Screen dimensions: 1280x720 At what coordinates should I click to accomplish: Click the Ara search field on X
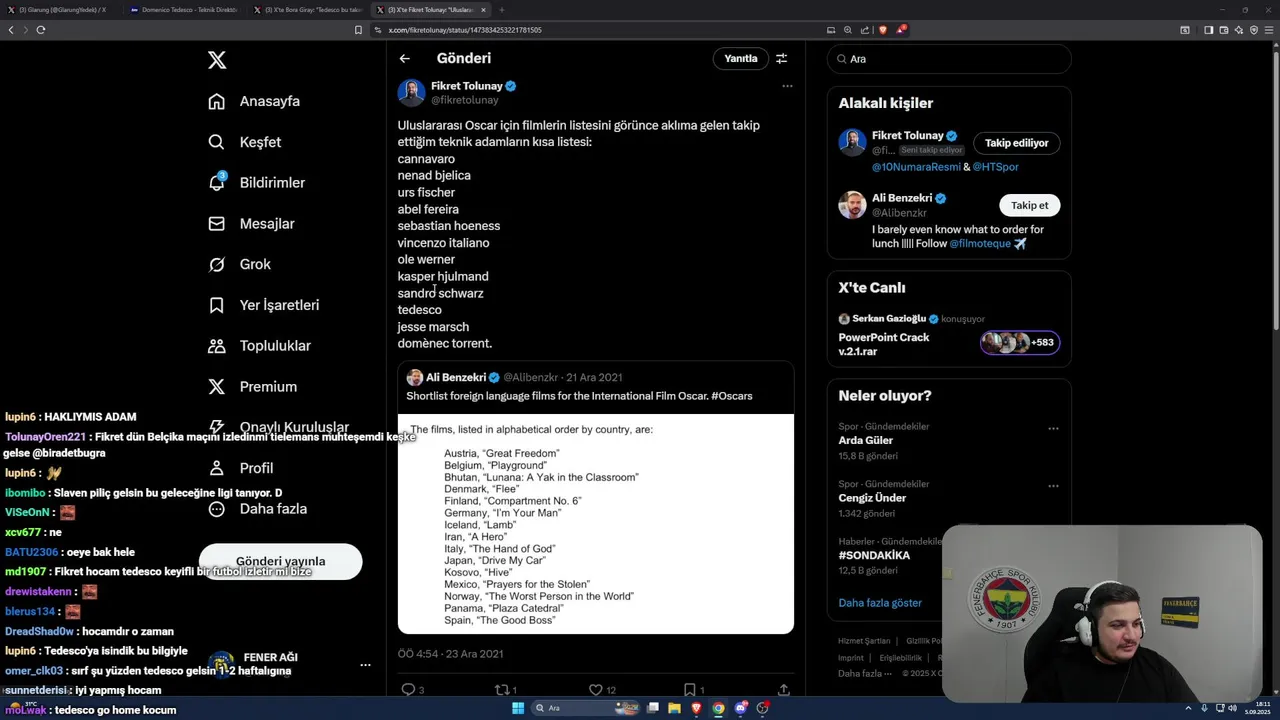pyautogui.click(x=949, y=59)
